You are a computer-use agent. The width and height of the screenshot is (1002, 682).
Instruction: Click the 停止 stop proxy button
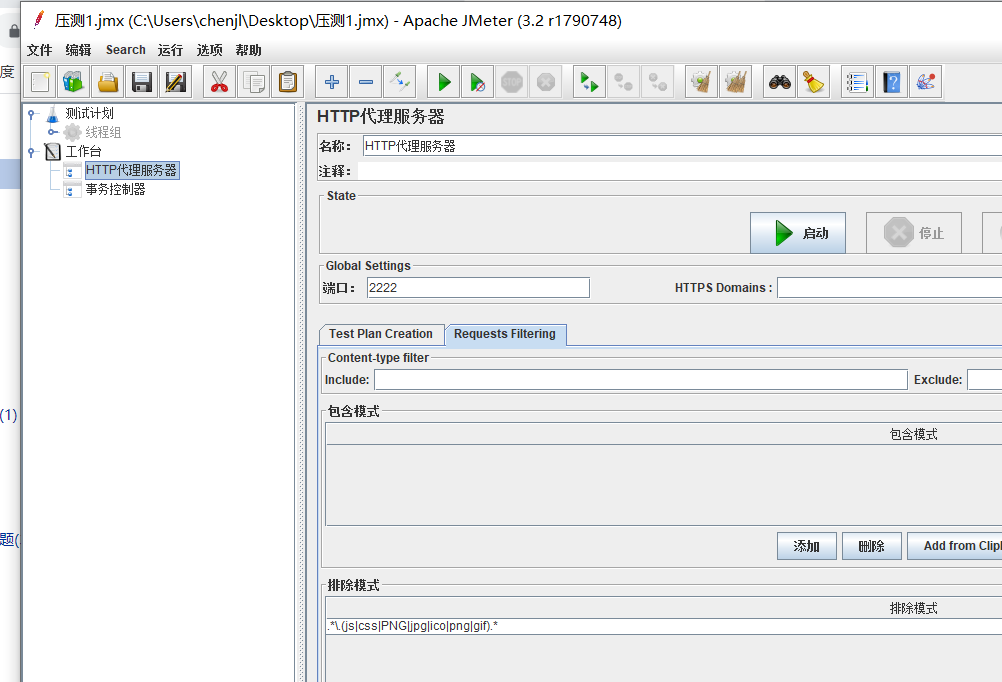pyautogui.click(x=913, y=233)
